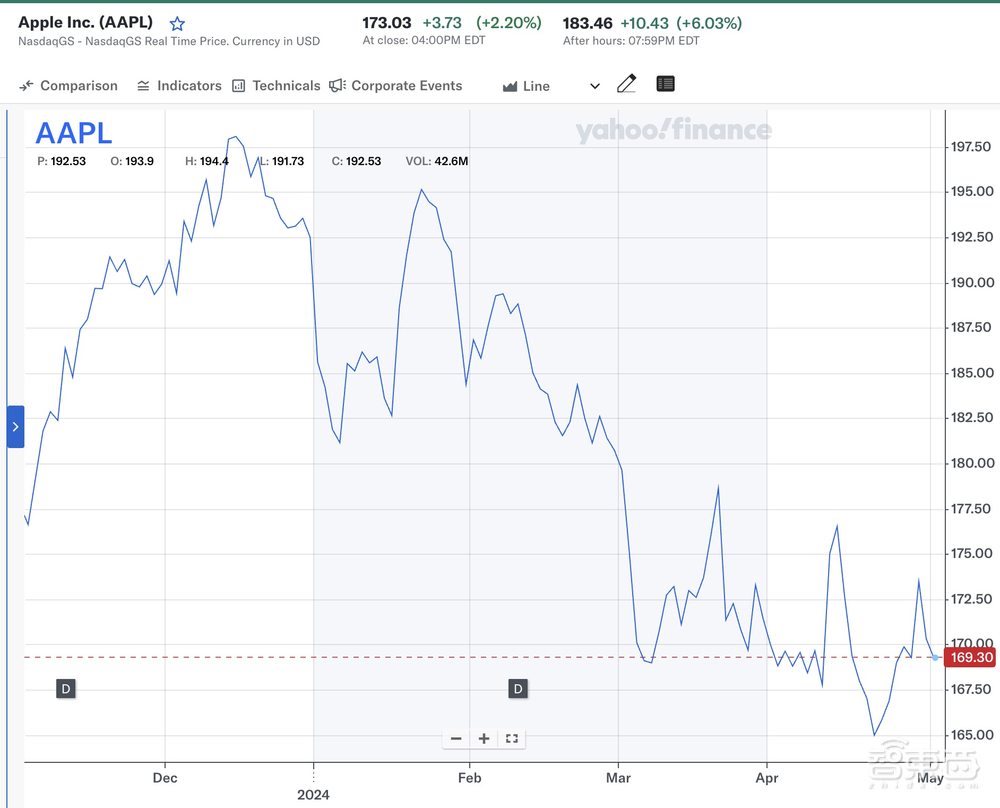1000x808 pixels.
Task: Click the pencil draw tool icon
Action: click(626, 85)
